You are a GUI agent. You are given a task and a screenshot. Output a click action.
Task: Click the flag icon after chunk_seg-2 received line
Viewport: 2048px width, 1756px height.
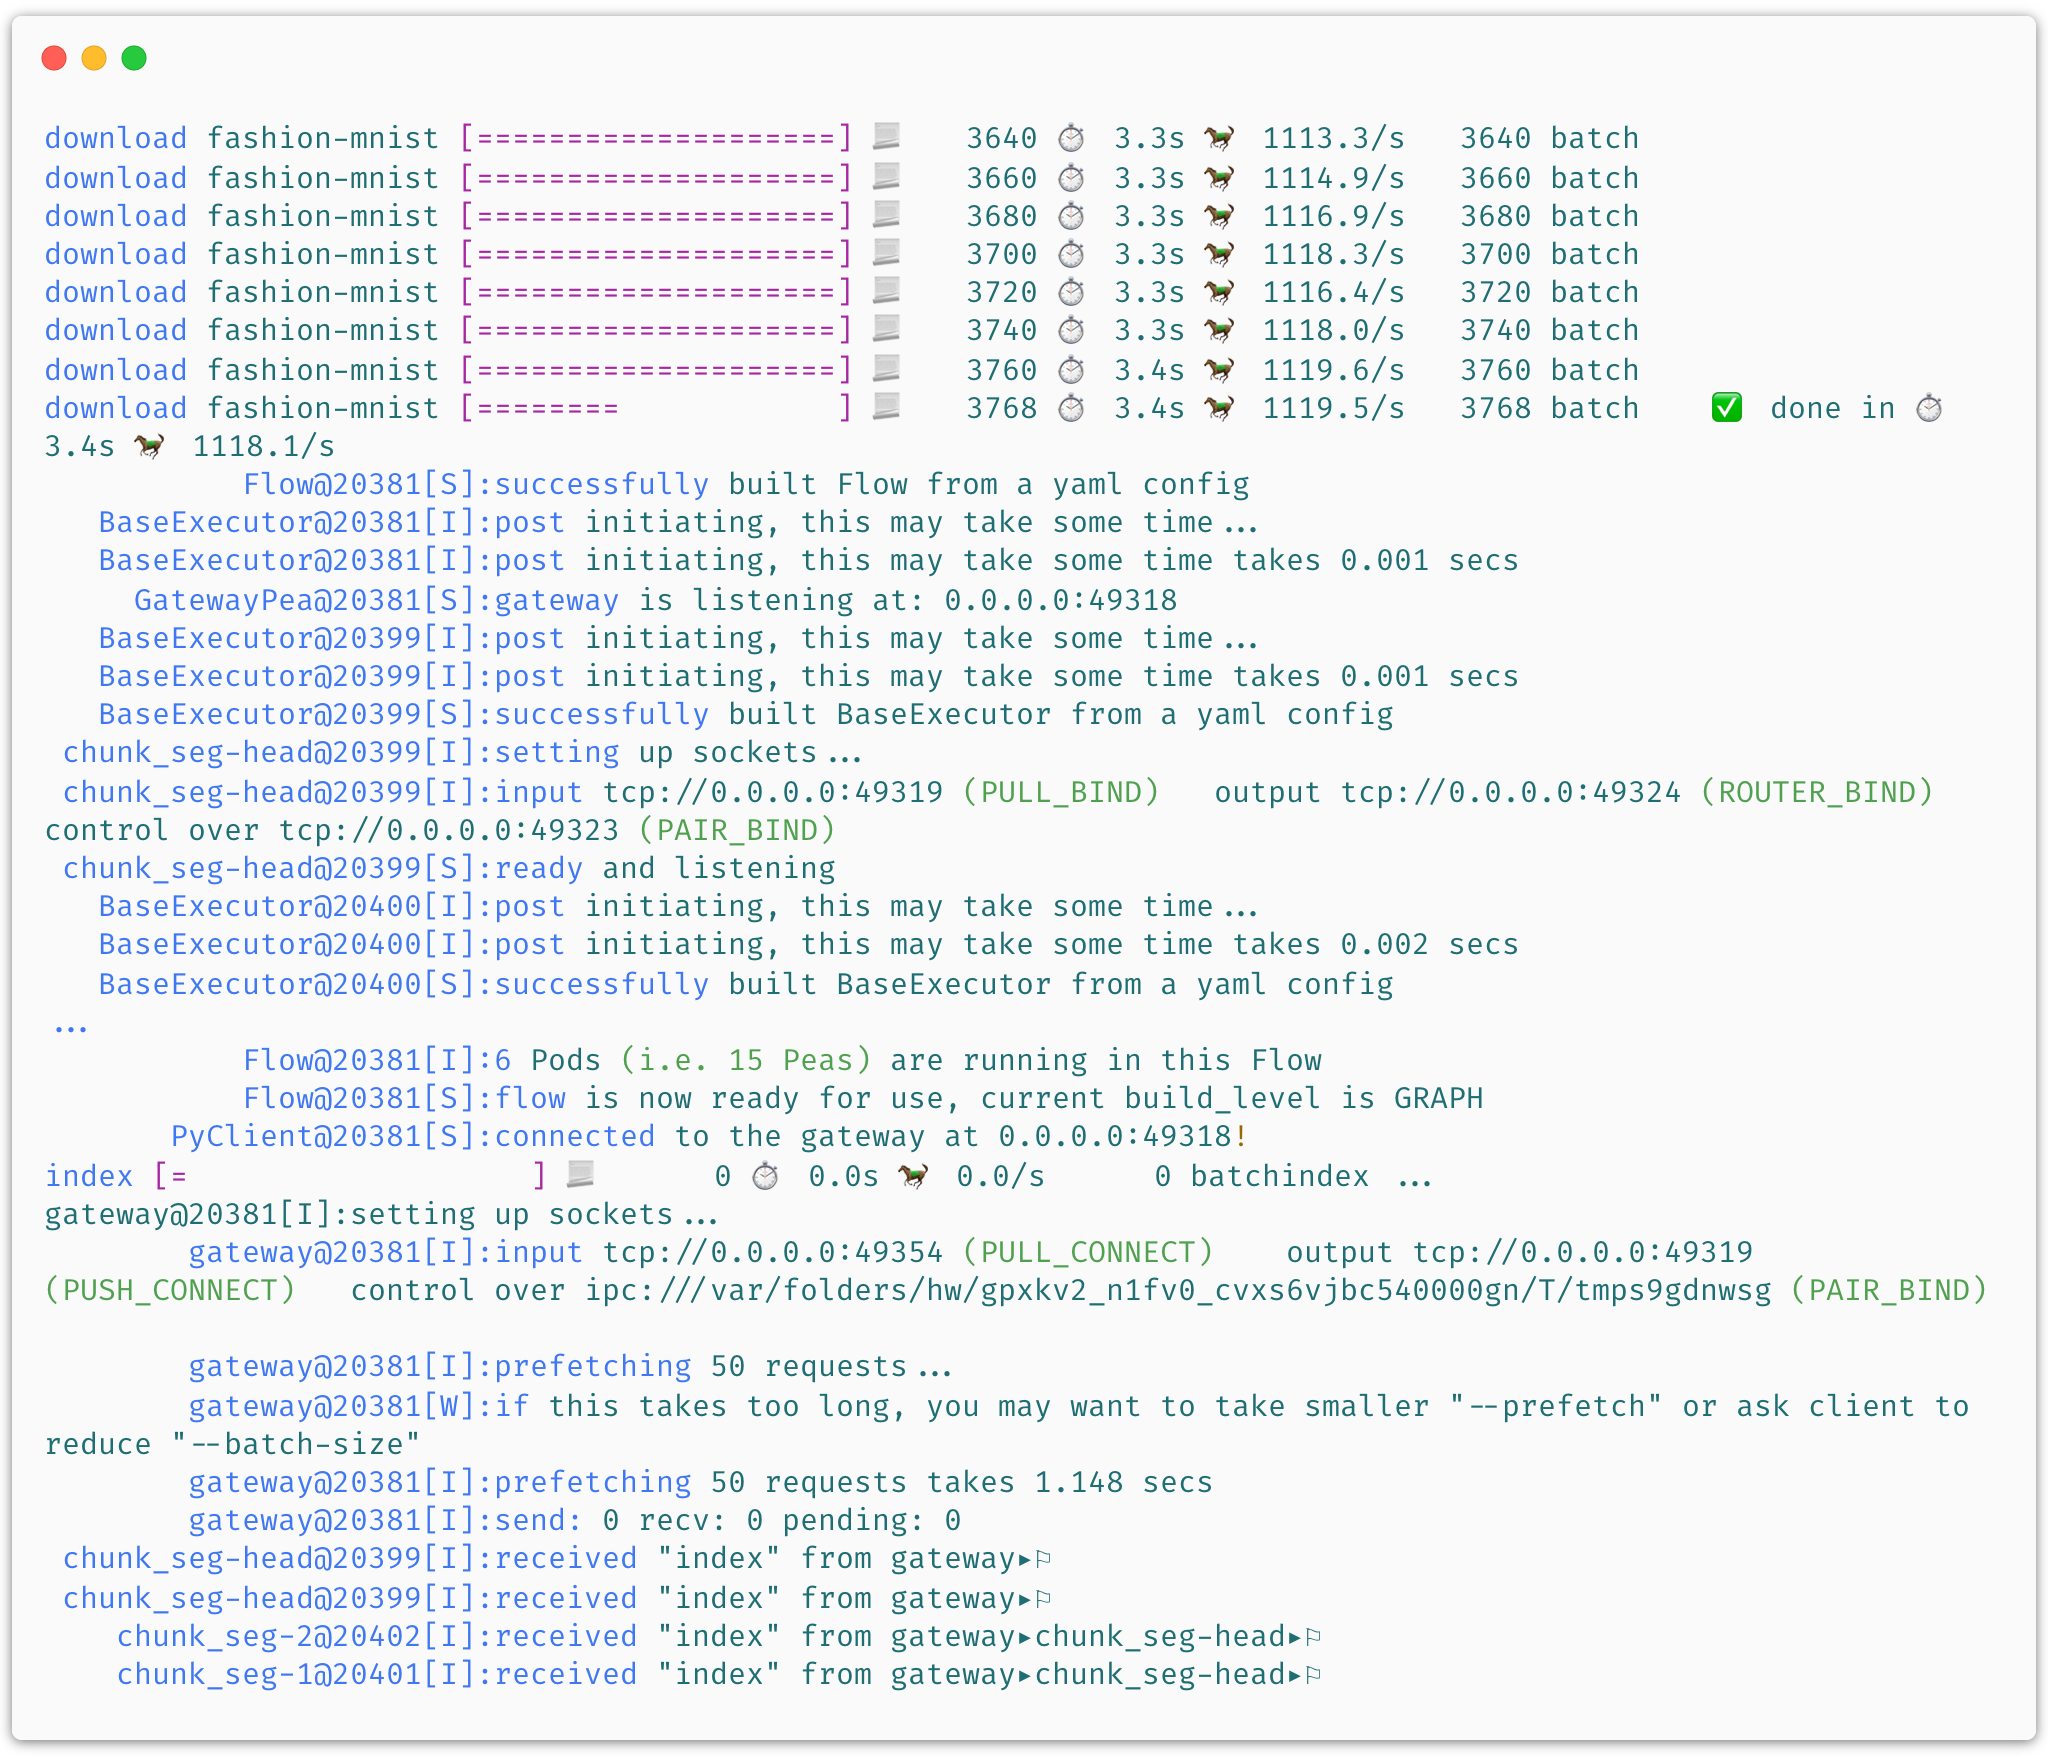(1314, 1637)
